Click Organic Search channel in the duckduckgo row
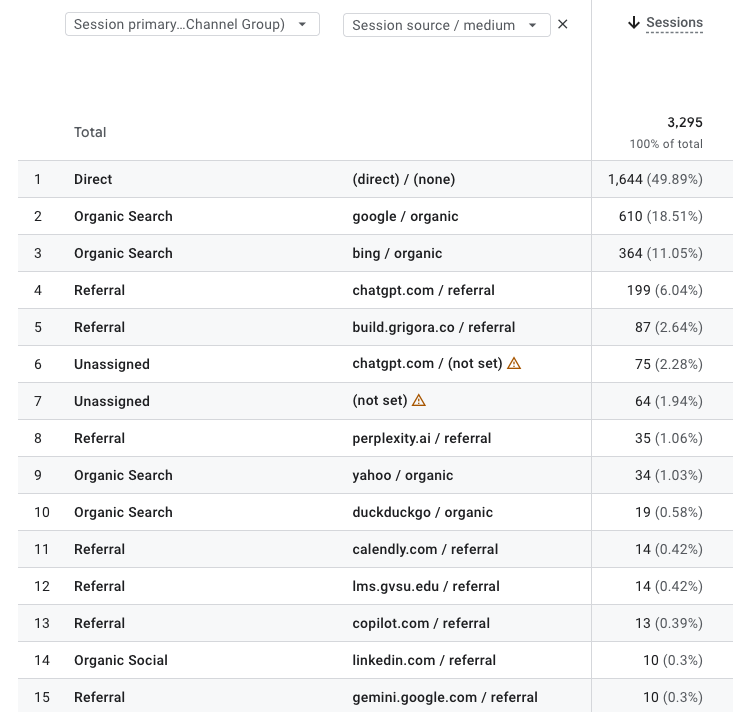The image size is (733, 712). [x=123, y=512]
